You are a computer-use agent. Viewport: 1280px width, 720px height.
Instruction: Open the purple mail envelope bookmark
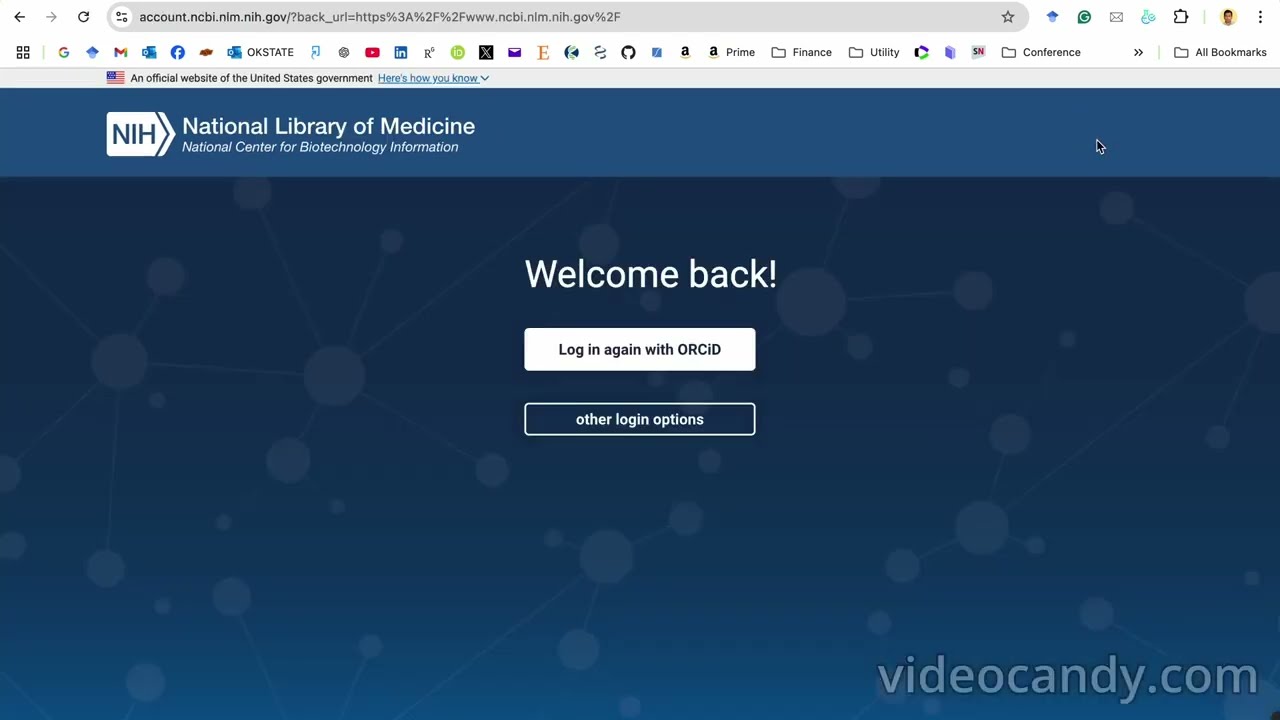pos(514,52)
